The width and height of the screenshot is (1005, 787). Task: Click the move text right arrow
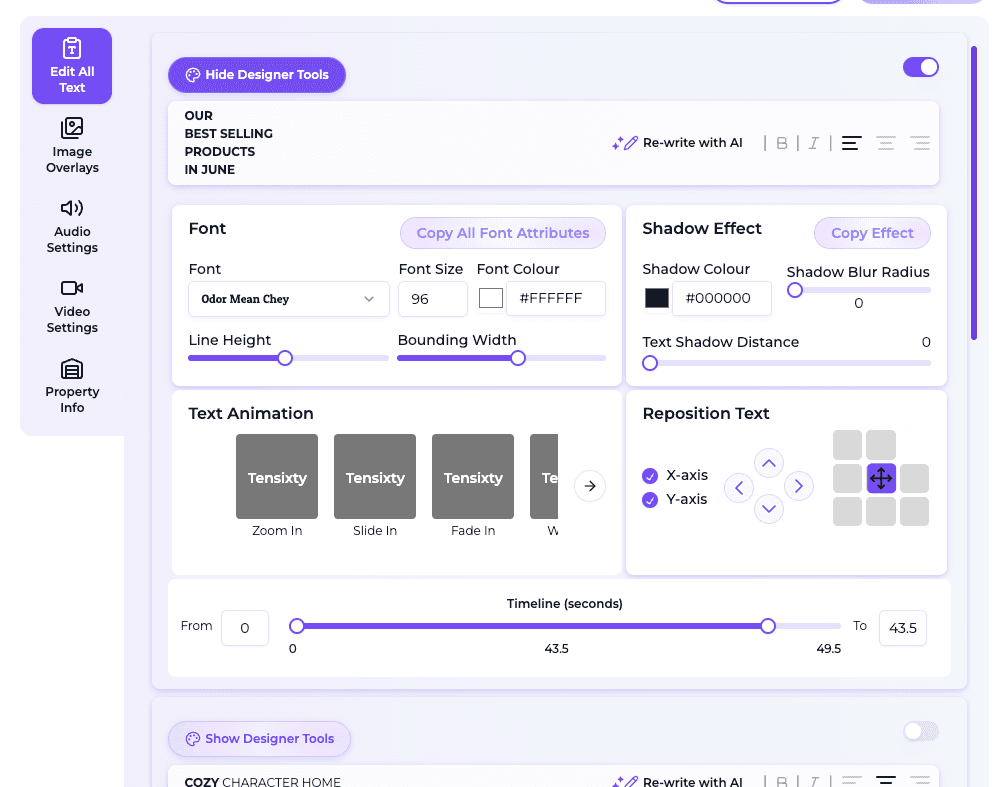tap(799, 486)
